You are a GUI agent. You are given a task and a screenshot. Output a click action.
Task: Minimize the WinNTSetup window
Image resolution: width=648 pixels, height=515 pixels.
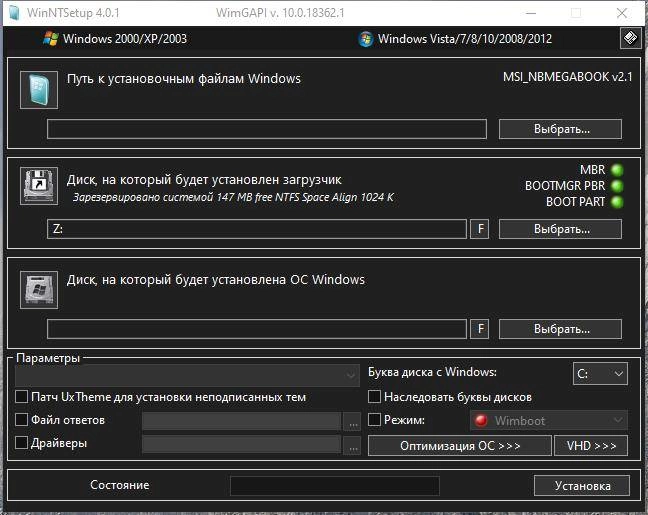[531, 13]
